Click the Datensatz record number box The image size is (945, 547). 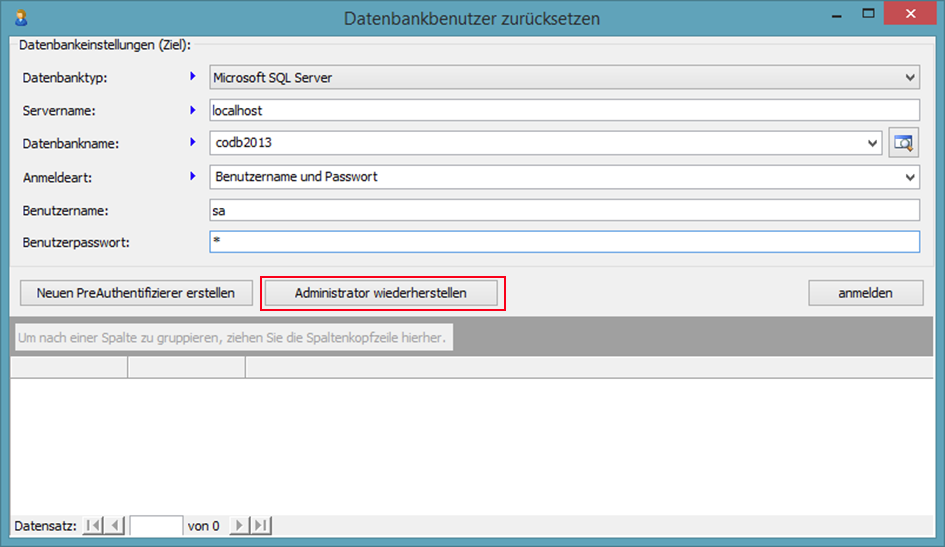pyautogui.click(x=156, y=525)
